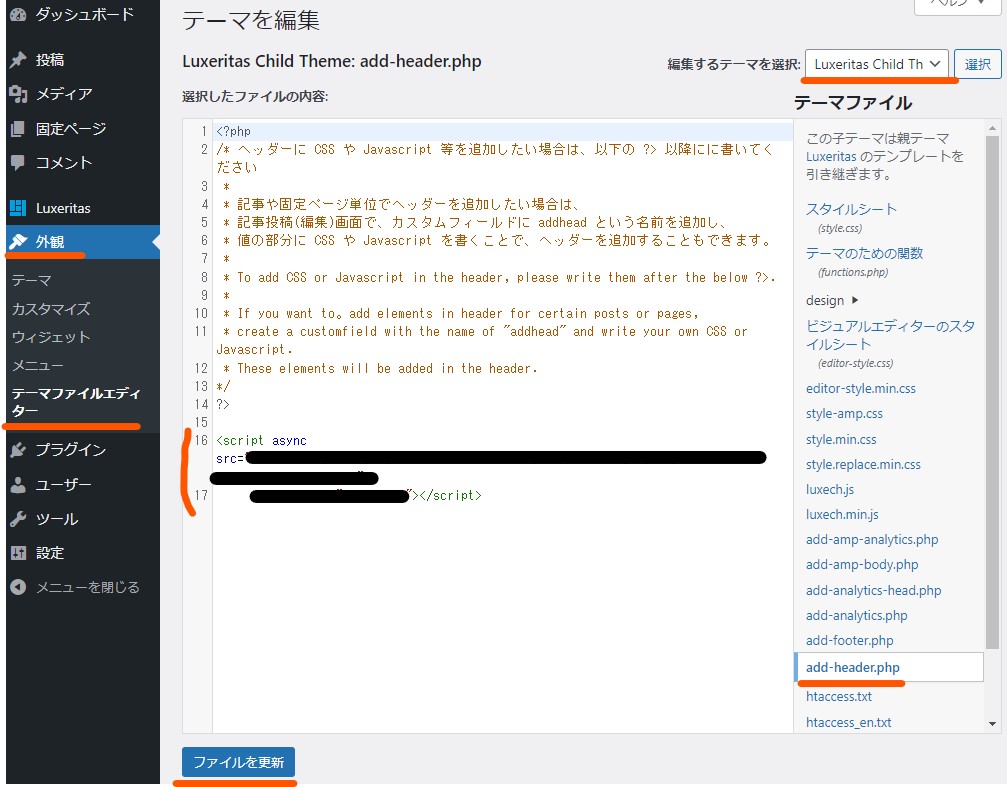Click the paintbrush icon beside 外観
Image resolution: width=1007 pixels, height=787 pixels.
18,242
